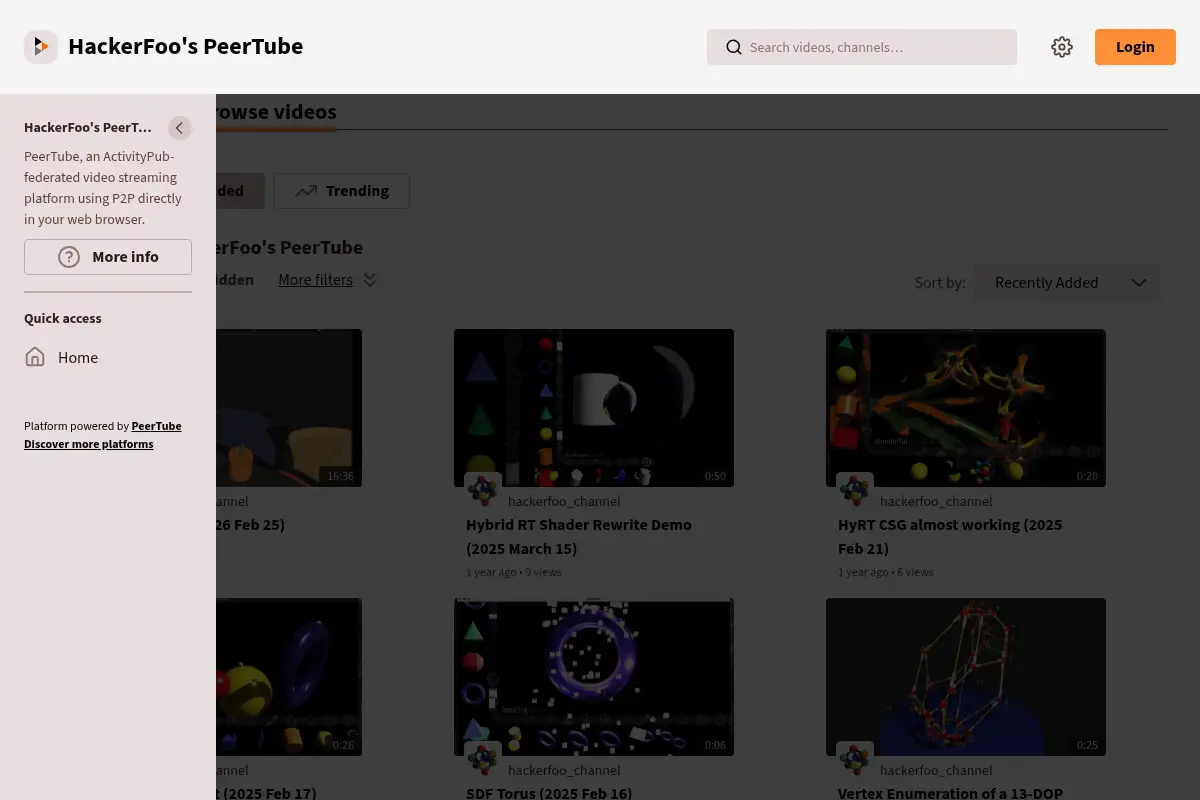Open Discover more platforms link
Viewport: 1200px width, 800px height.
[x=89, y=444]
